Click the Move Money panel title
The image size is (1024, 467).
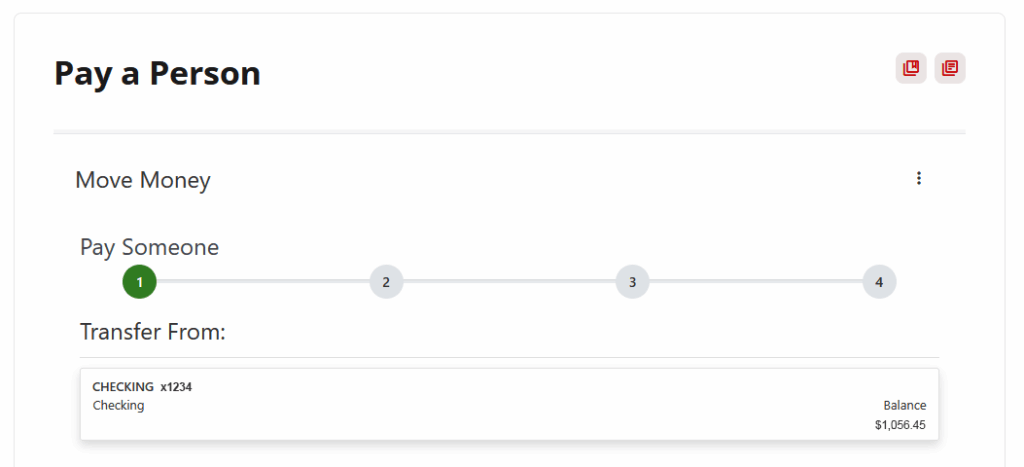[143, 181]
